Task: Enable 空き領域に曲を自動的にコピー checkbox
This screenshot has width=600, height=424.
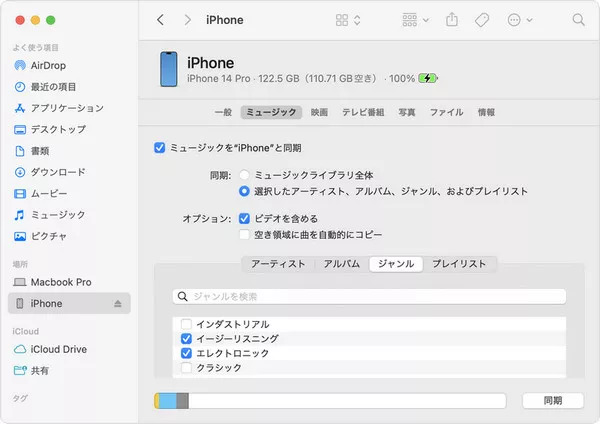Action: (x=244, y=234)
